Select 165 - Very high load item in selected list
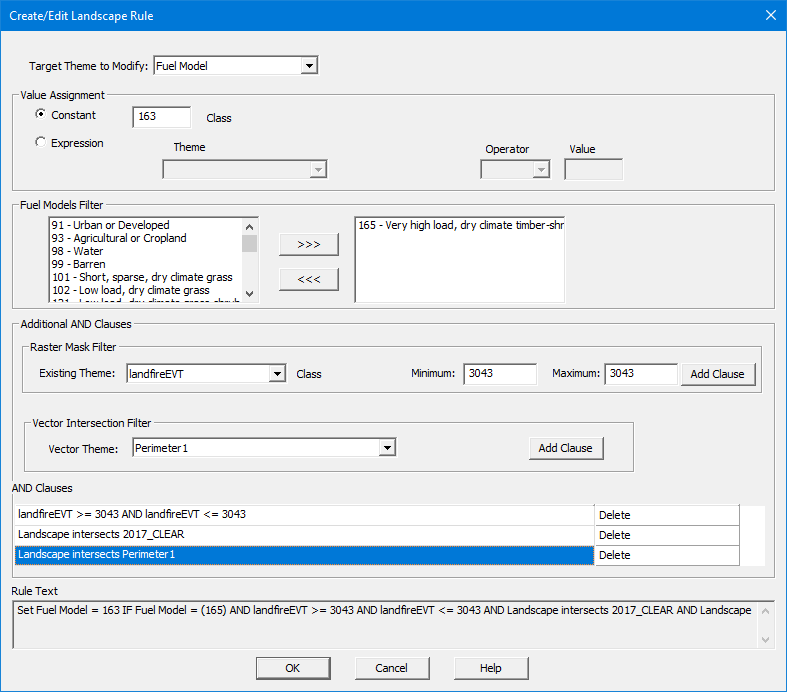The image size is (787, 692). [x=460, y=225]
